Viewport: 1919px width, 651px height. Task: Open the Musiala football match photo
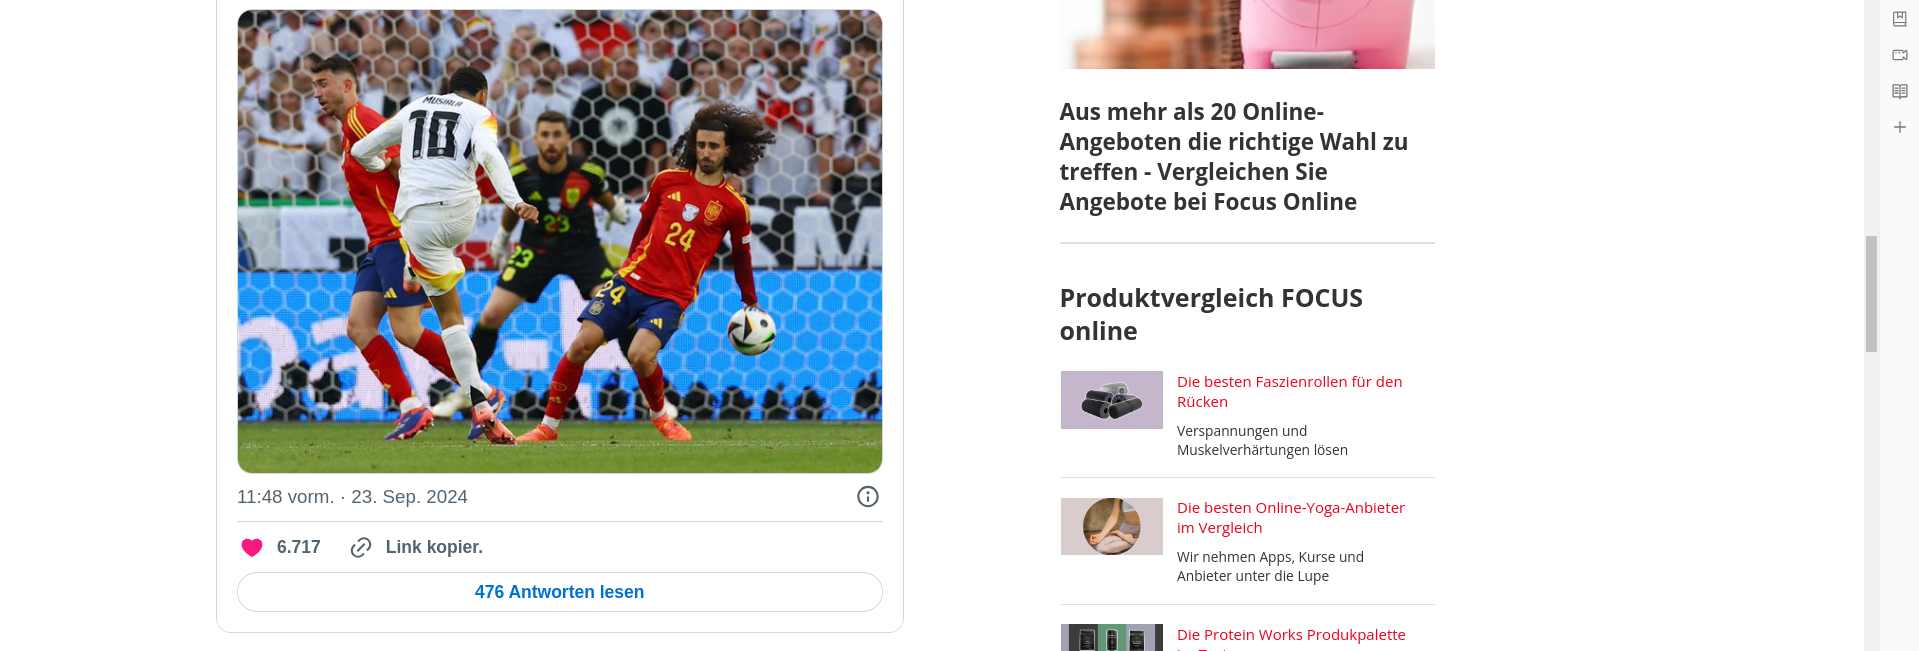click(560, 241)
